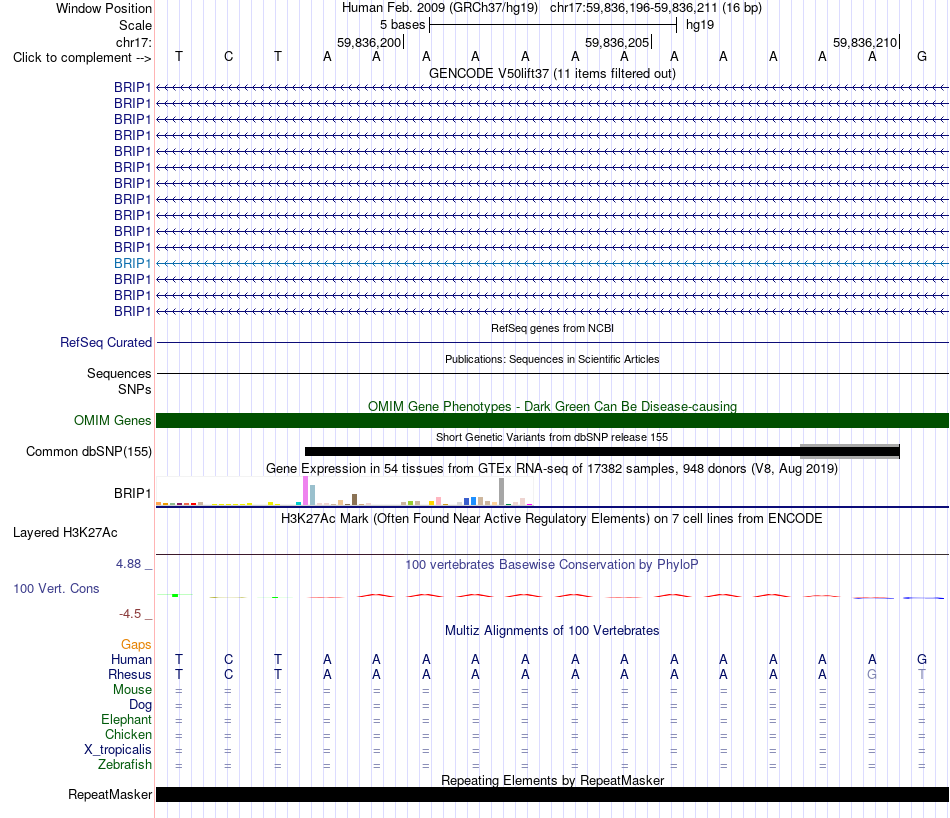Select the 'X_tropicalis' species label

118,750
